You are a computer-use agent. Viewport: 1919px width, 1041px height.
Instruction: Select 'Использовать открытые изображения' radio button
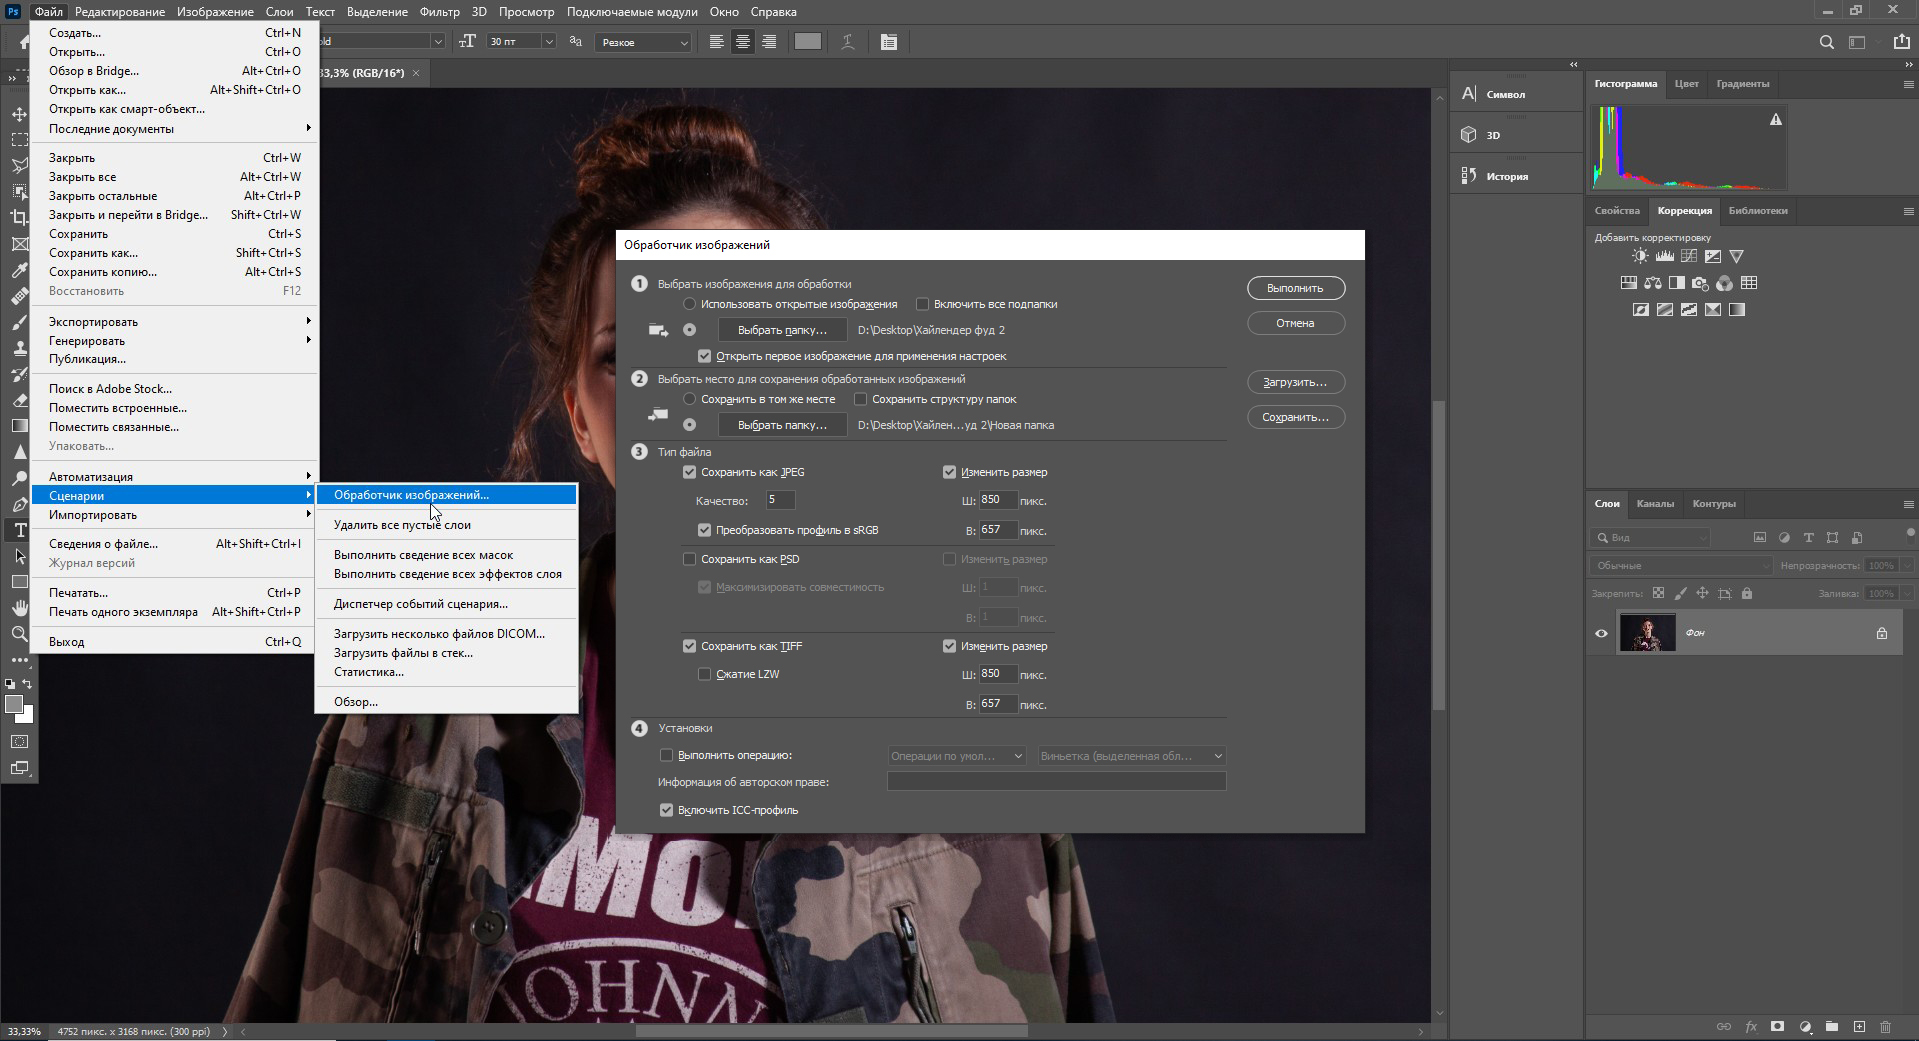pos(689,304)
